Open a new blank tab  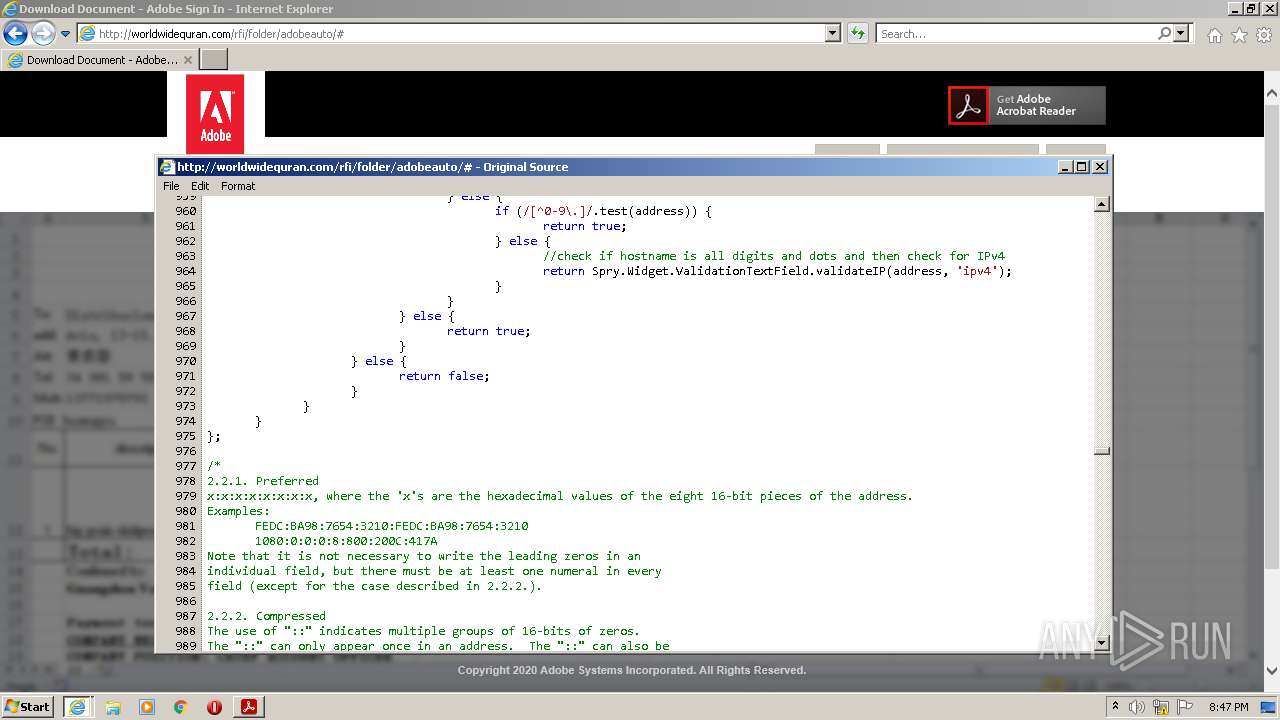tap(214, 60)
